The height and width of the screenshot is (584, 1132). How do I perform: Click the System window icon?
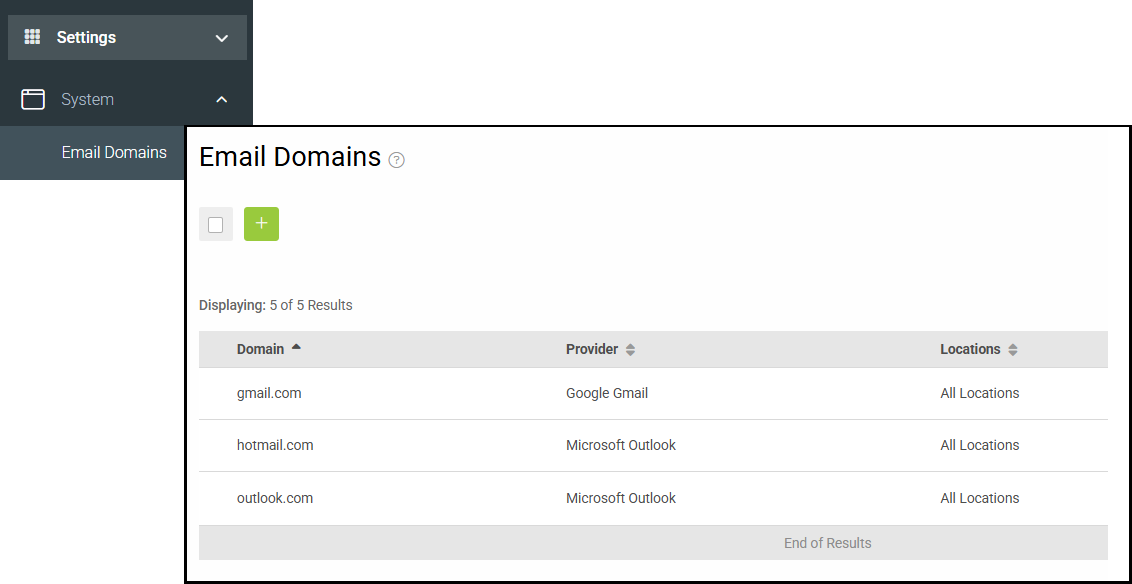coord(33,99)
